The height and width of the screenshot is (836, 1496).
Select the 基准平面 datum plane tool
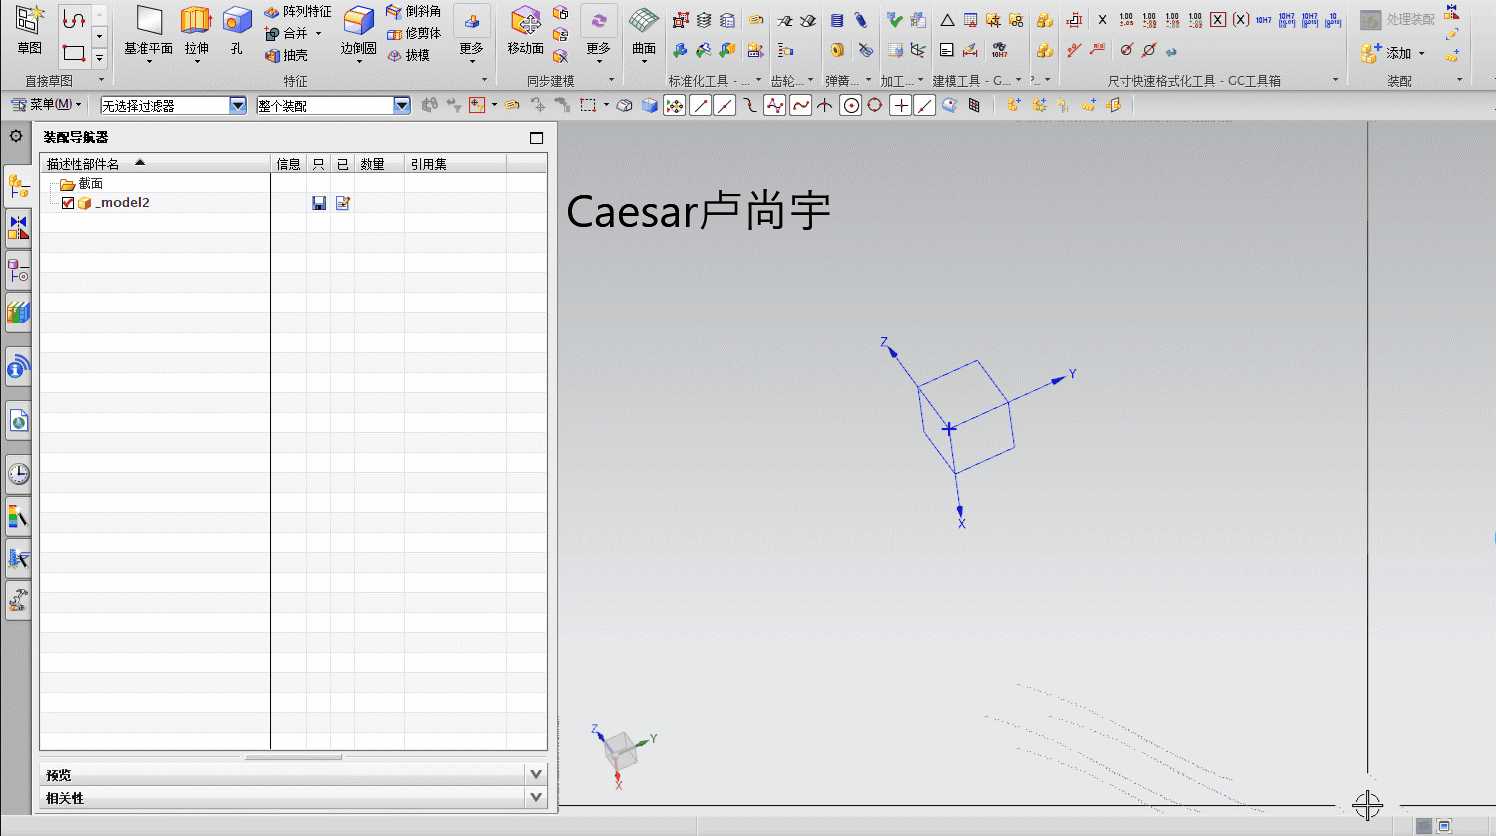(x=148, y=32)
